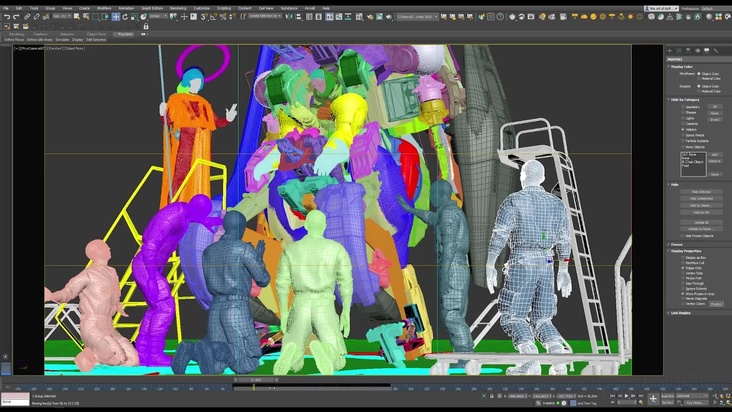Click the Hide by Name button

[x=701, y=205]
